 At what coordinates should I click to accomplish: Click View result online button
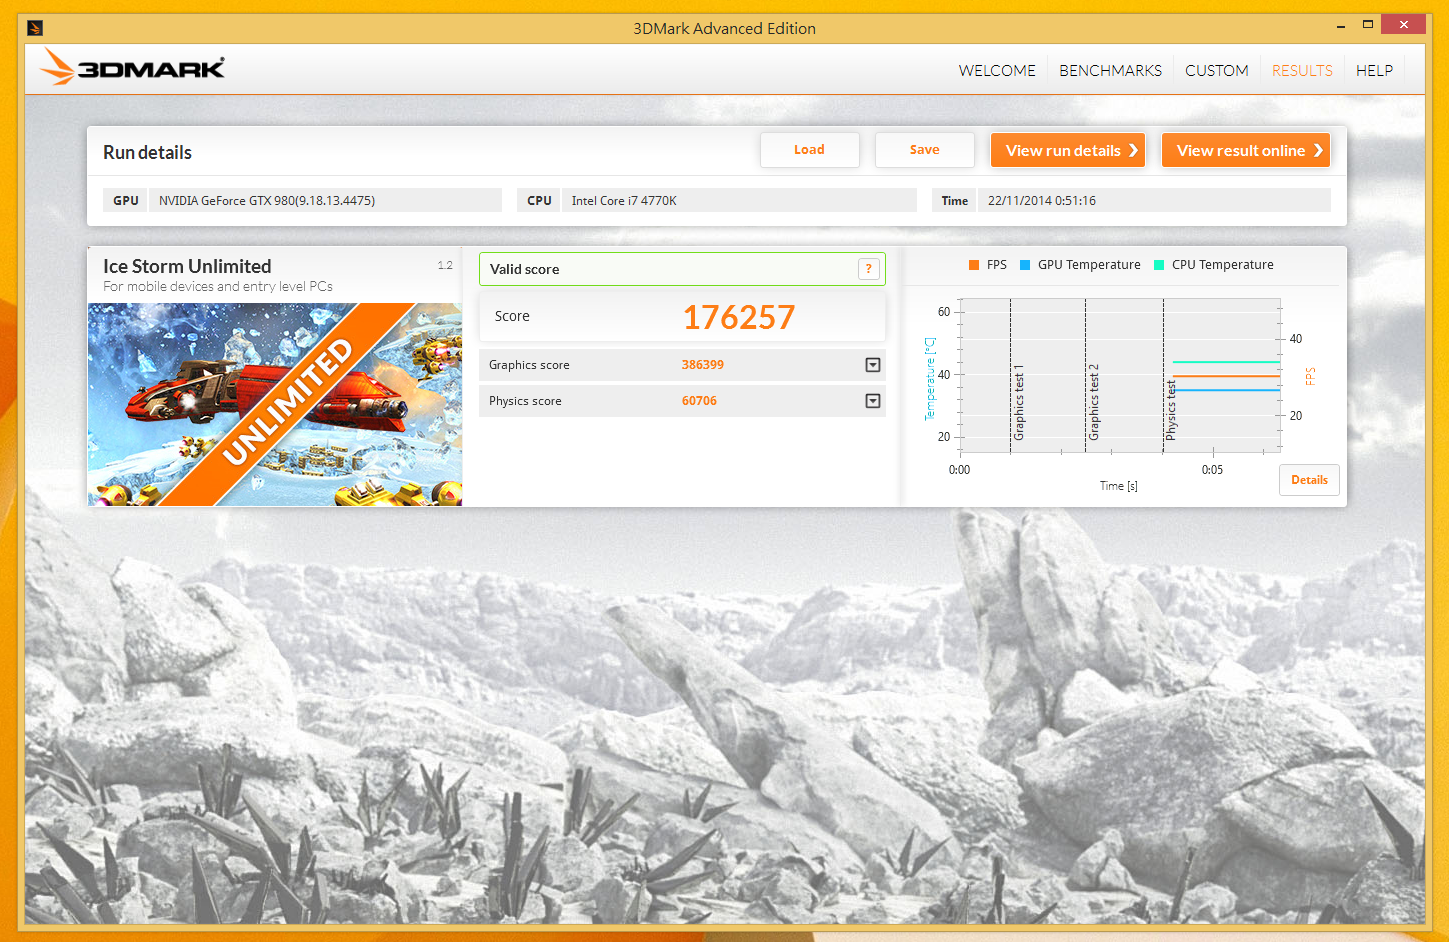(x=1245, y=150)
